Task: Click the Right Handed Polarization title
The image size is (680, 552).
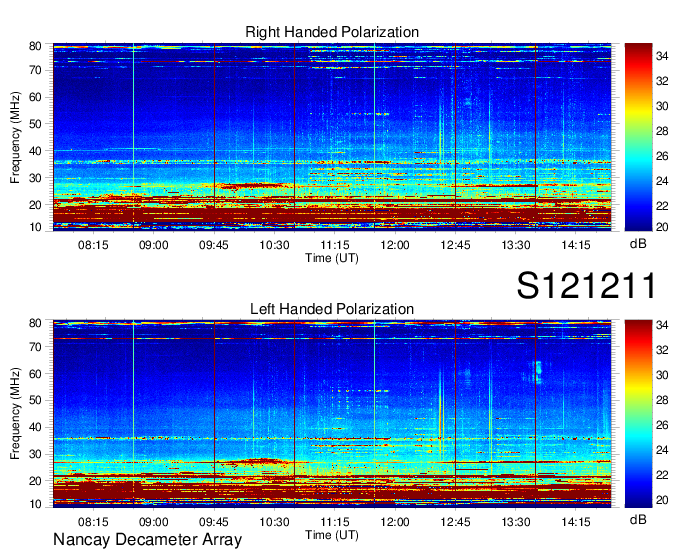Action: click(332, 32)
